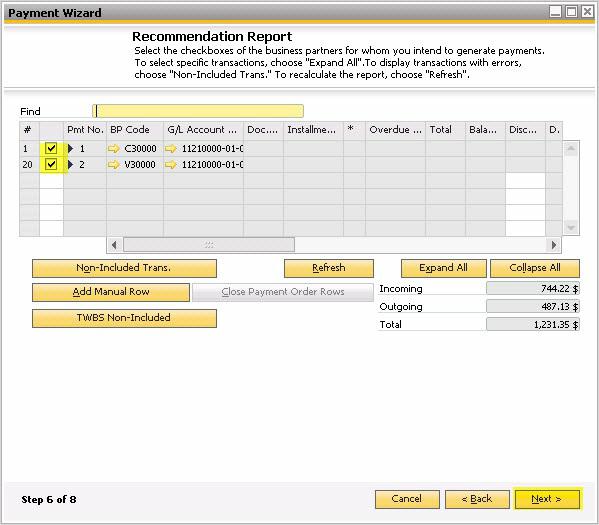This screenshot has width=599, height=525.
Task: Open link arrow beside BP Code C30000
Action: coord(113,149)
